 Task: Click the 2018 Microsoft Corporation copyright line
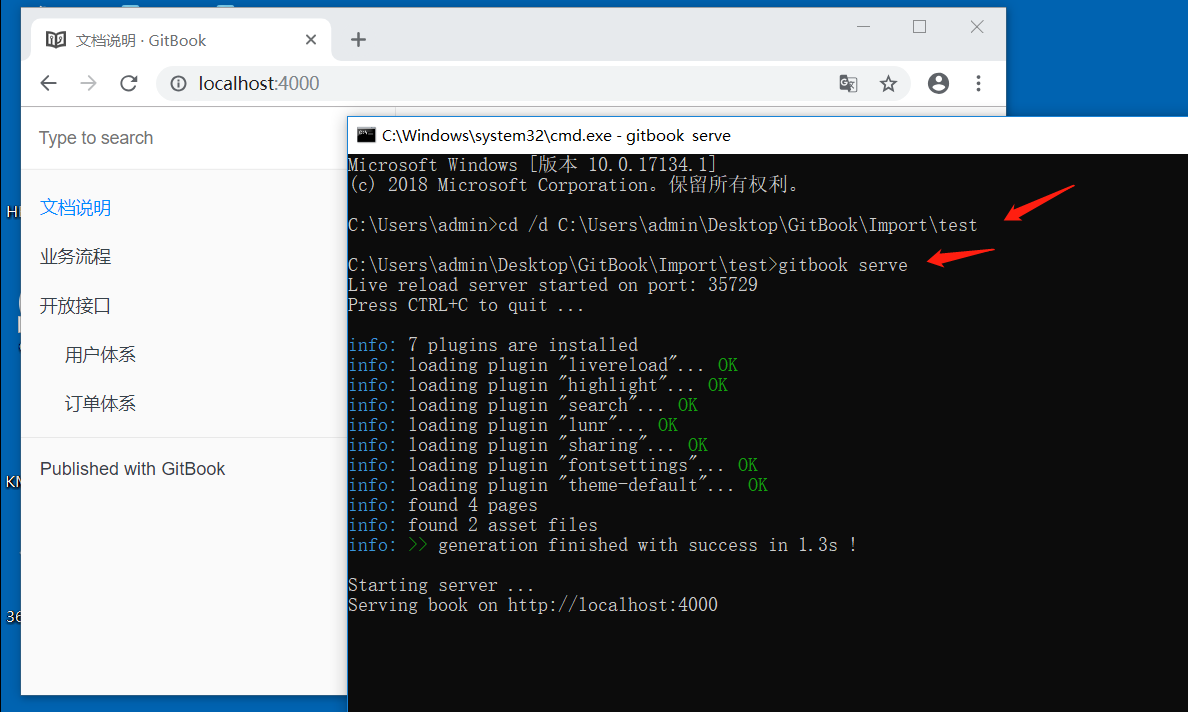[x=574, y=185]
